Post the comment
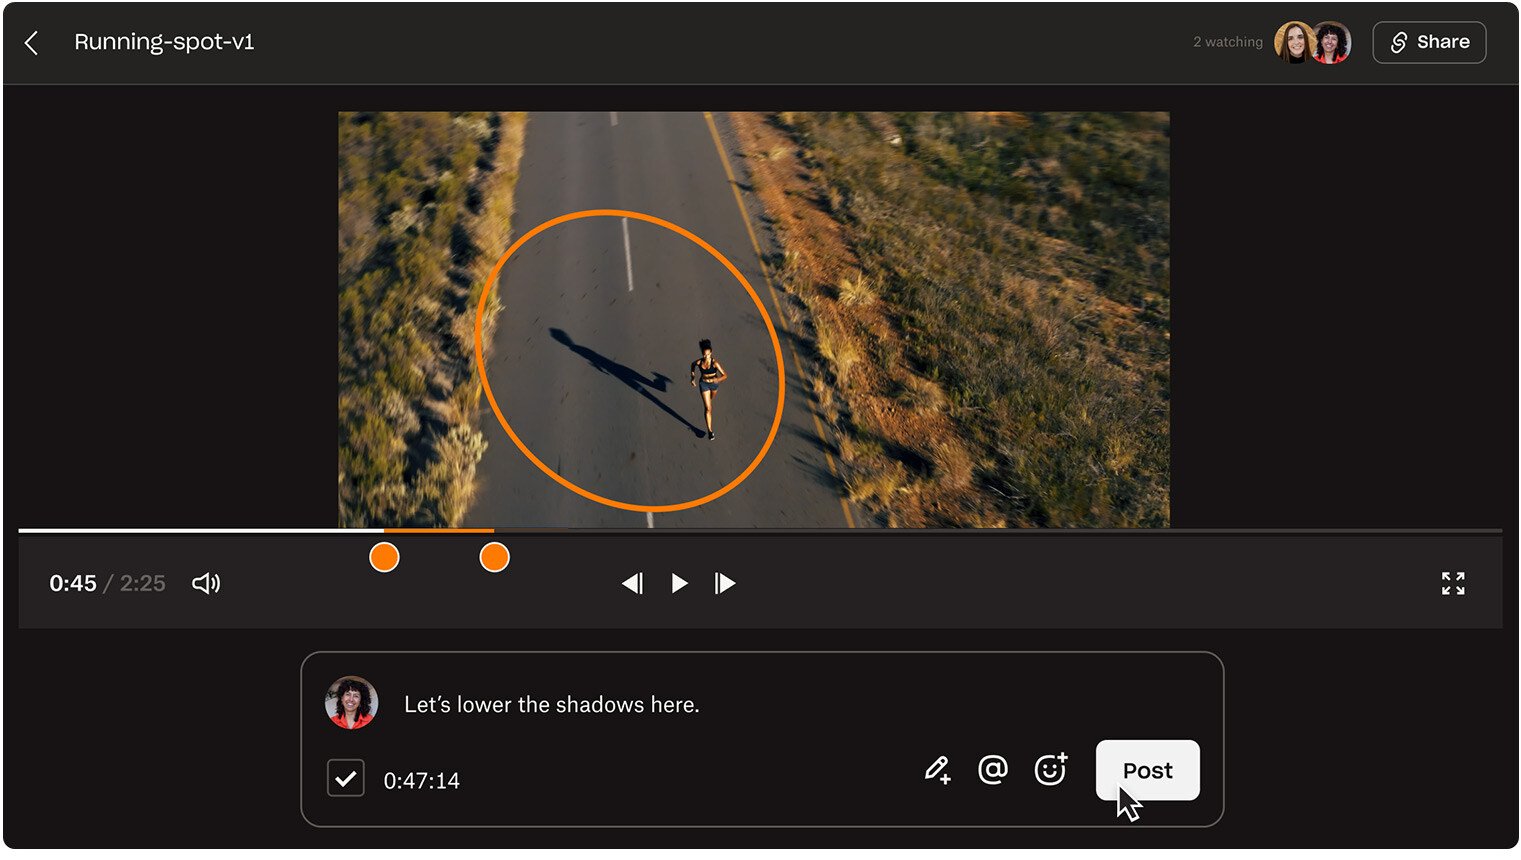 (1147, 770)
